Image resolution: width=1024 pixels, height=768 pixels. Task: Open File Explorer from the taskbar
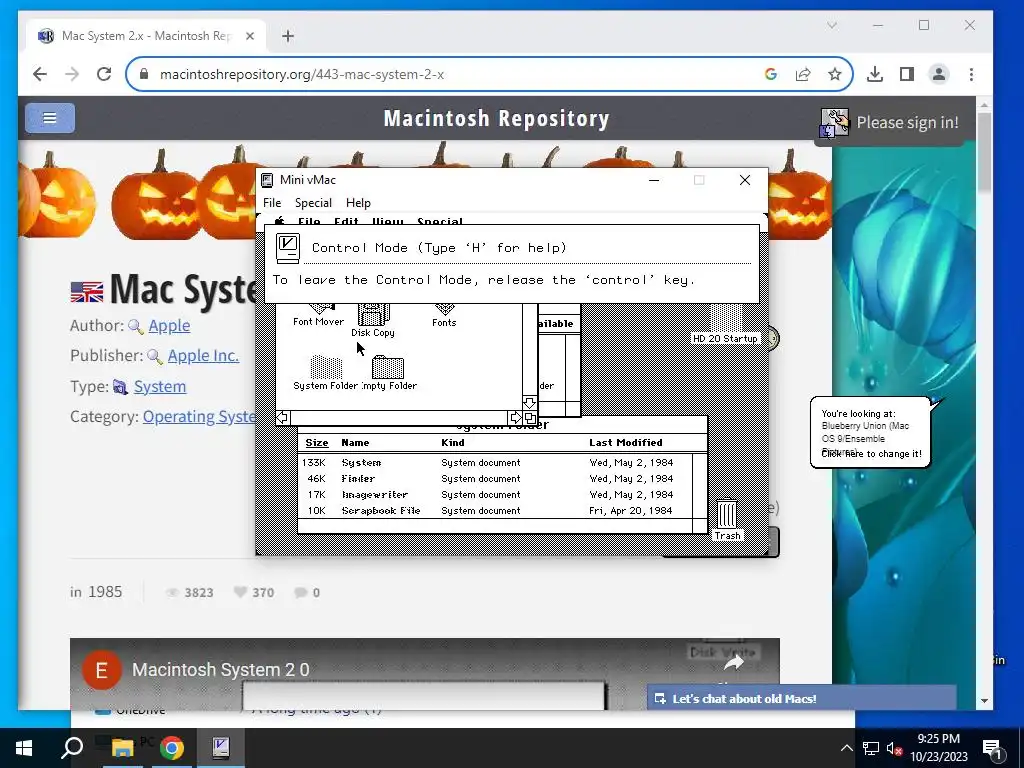pyautogui.click(x=122, y=748)
